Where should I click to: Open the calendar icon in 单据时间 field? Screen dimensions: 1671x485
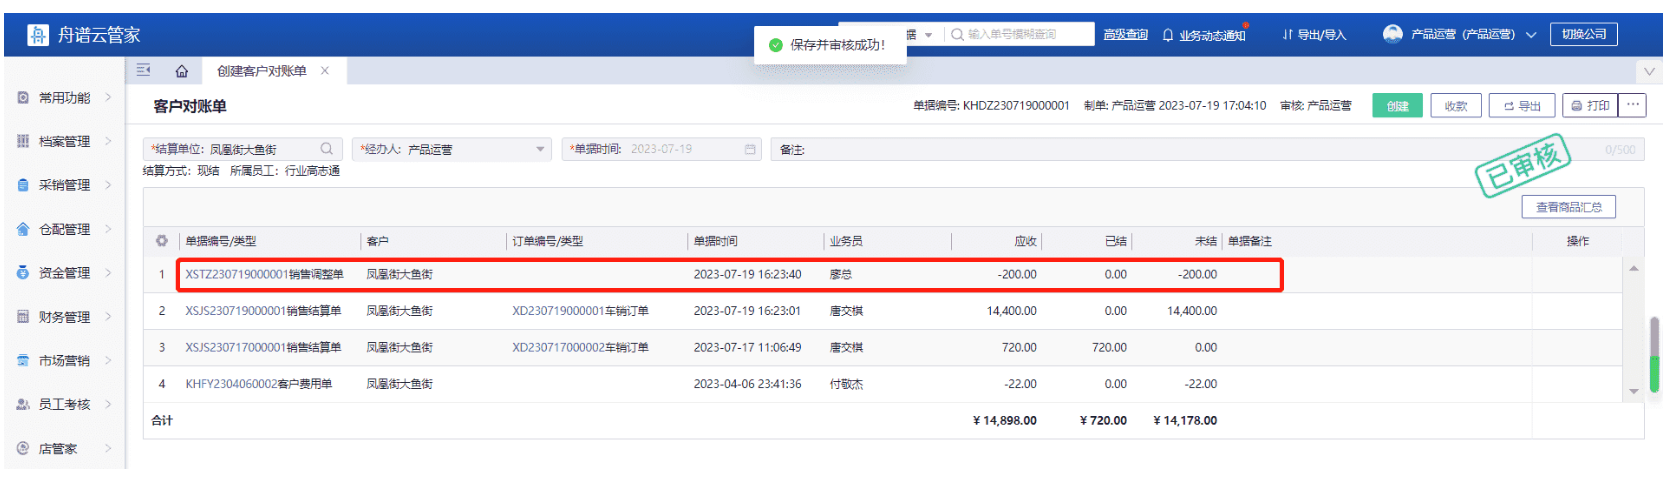point(750,149)
